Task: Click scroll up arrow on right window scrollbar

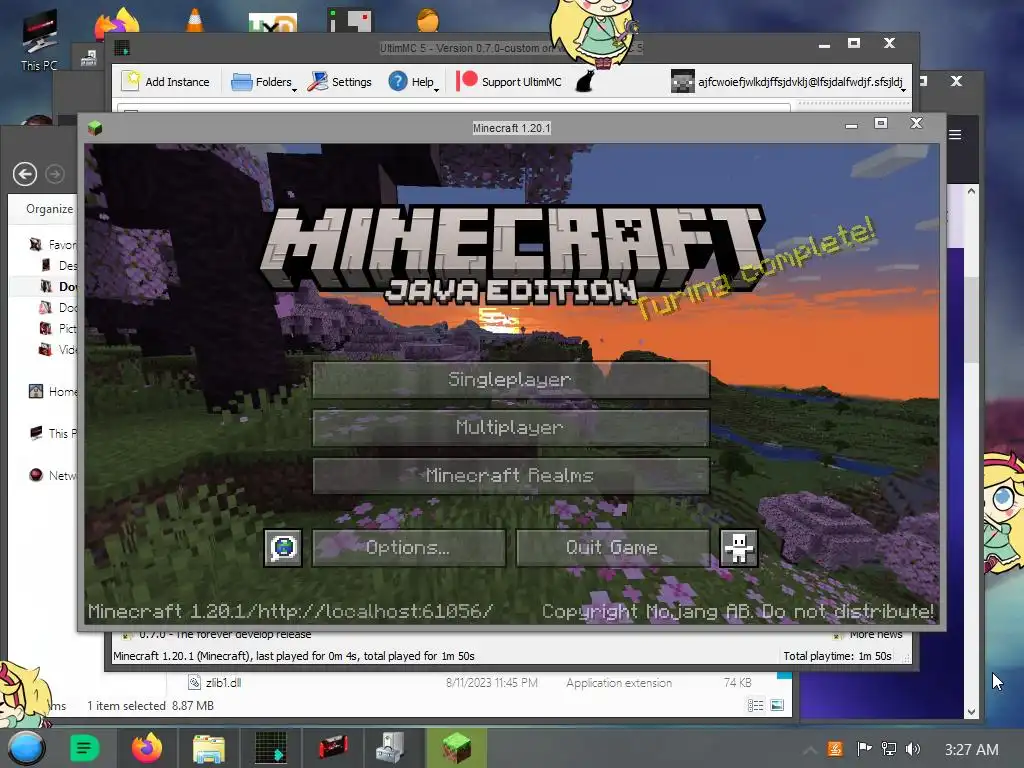Action: [x=971, y=191]
